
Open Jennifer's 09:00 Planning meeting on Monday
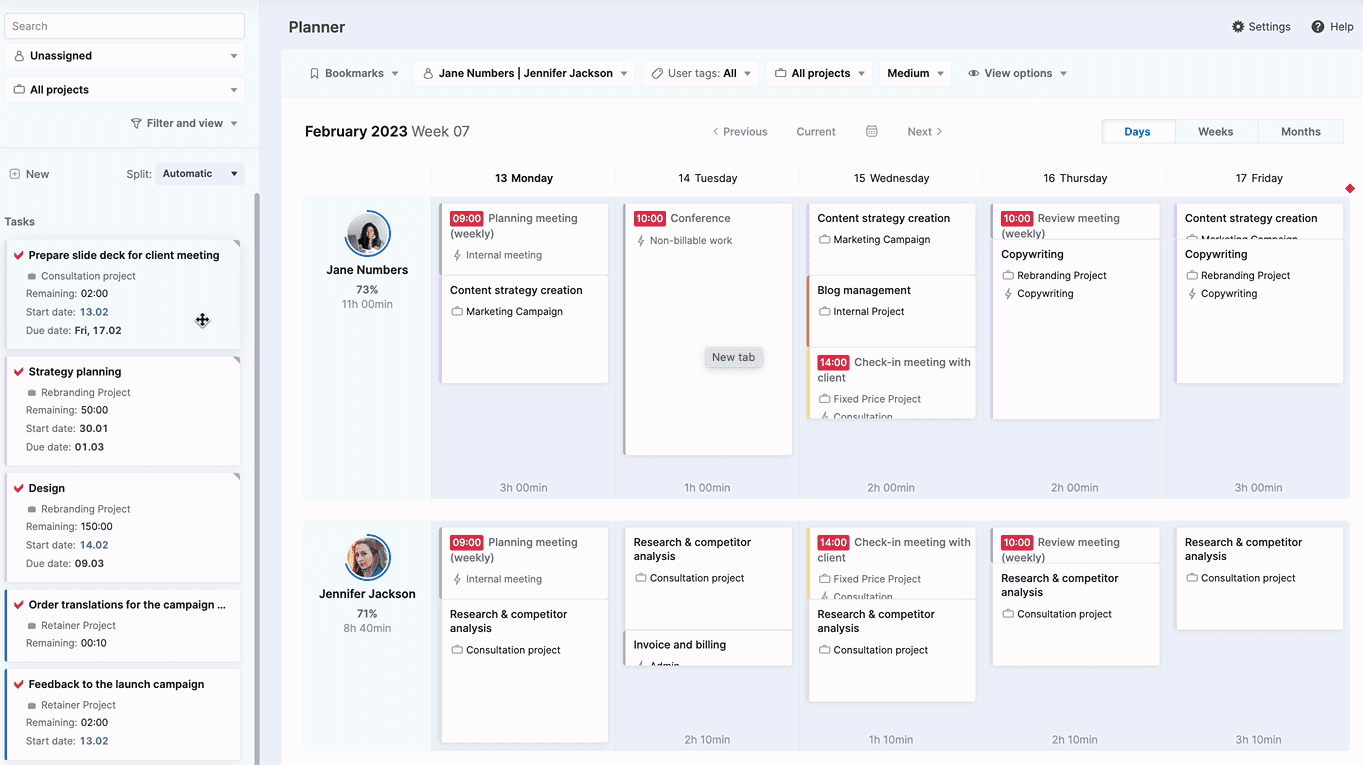[x=524, y=563]
